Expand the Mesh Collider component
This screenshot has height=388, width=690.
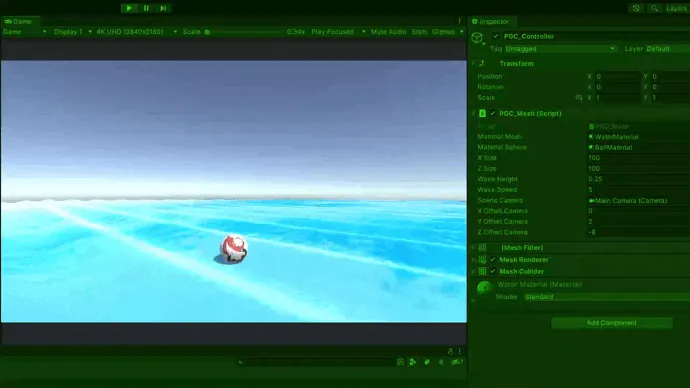tap(580, 271)
